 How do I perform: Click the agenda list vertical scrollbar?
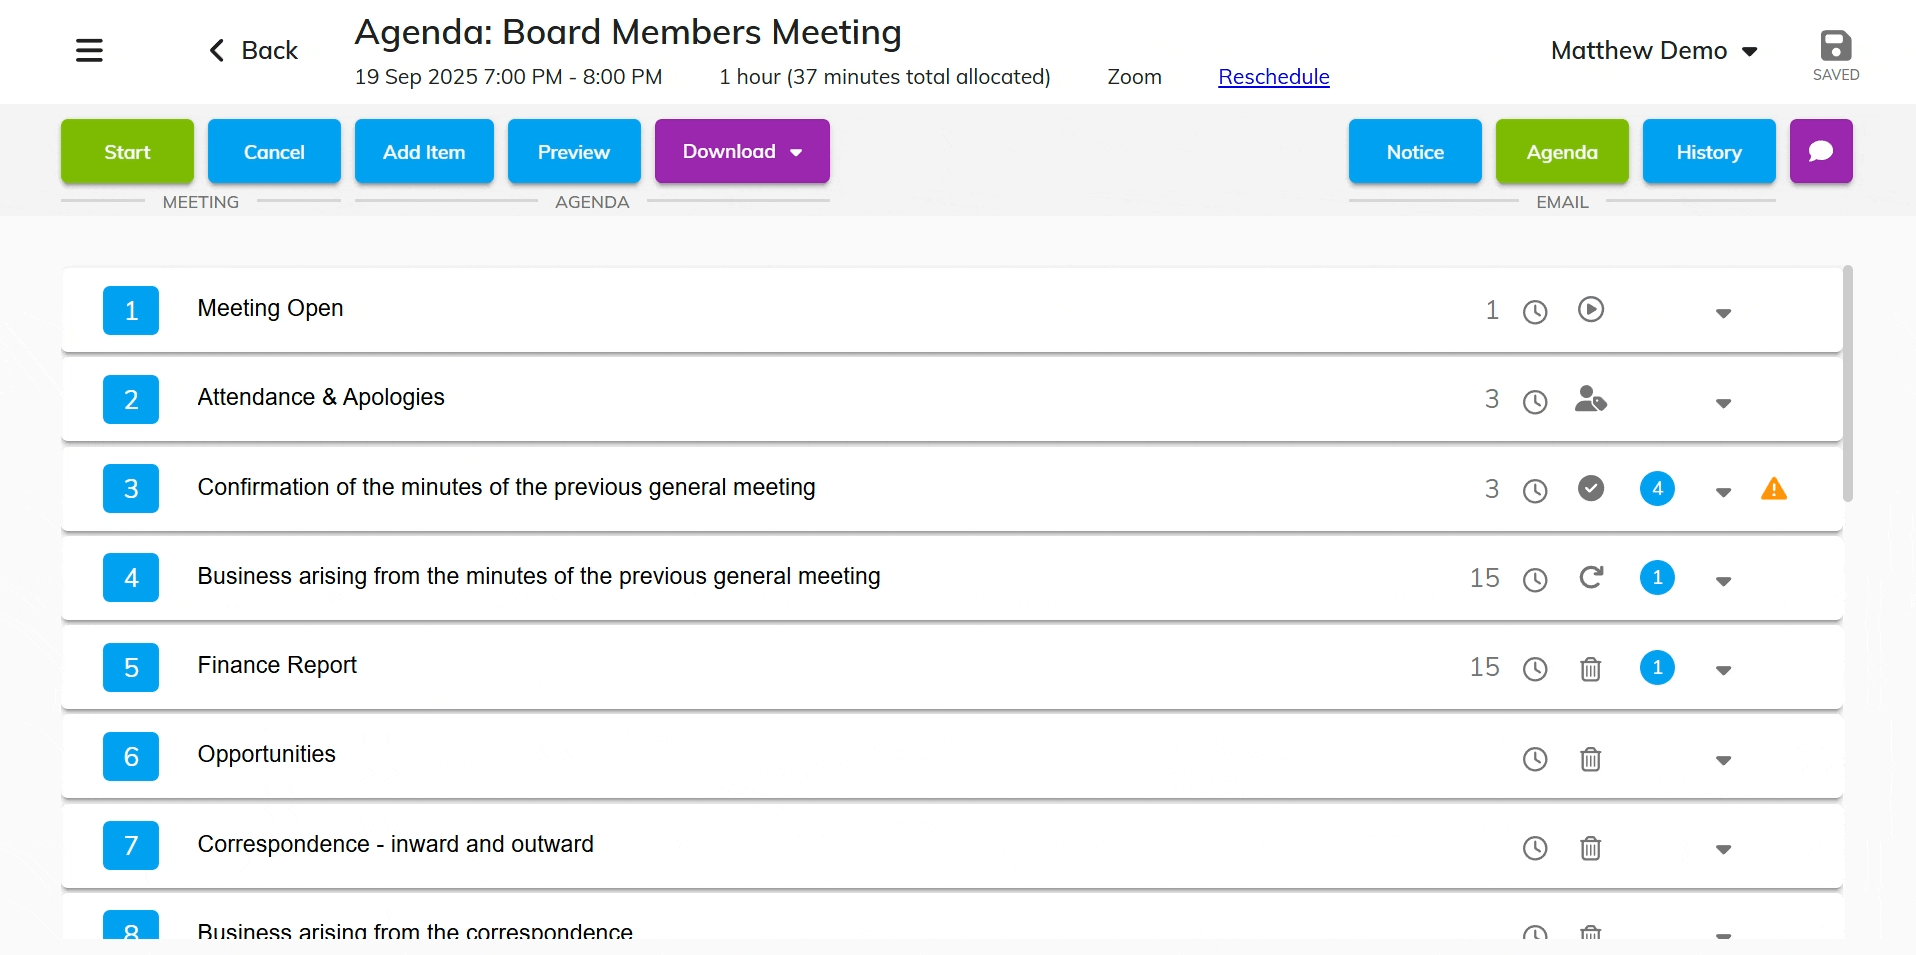1847,384
